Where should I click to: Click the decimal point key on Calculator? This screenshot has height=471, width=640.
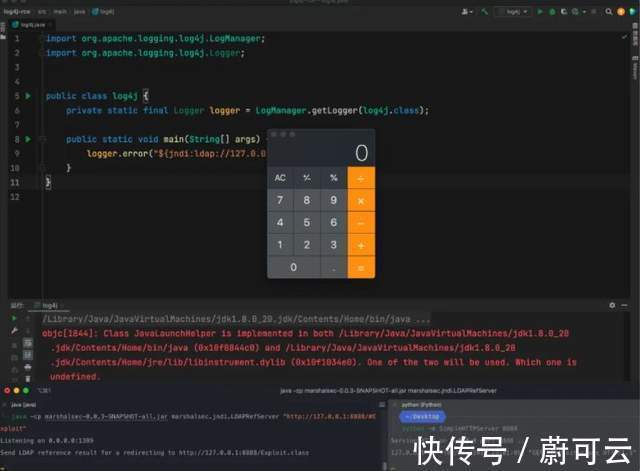click(334, 268)
